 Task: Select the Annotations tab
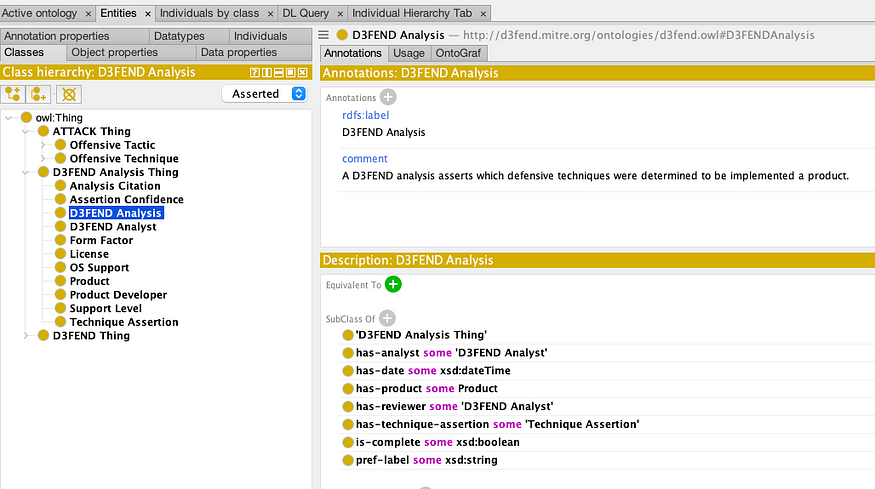pyautogui.click(x=353, y=53)
